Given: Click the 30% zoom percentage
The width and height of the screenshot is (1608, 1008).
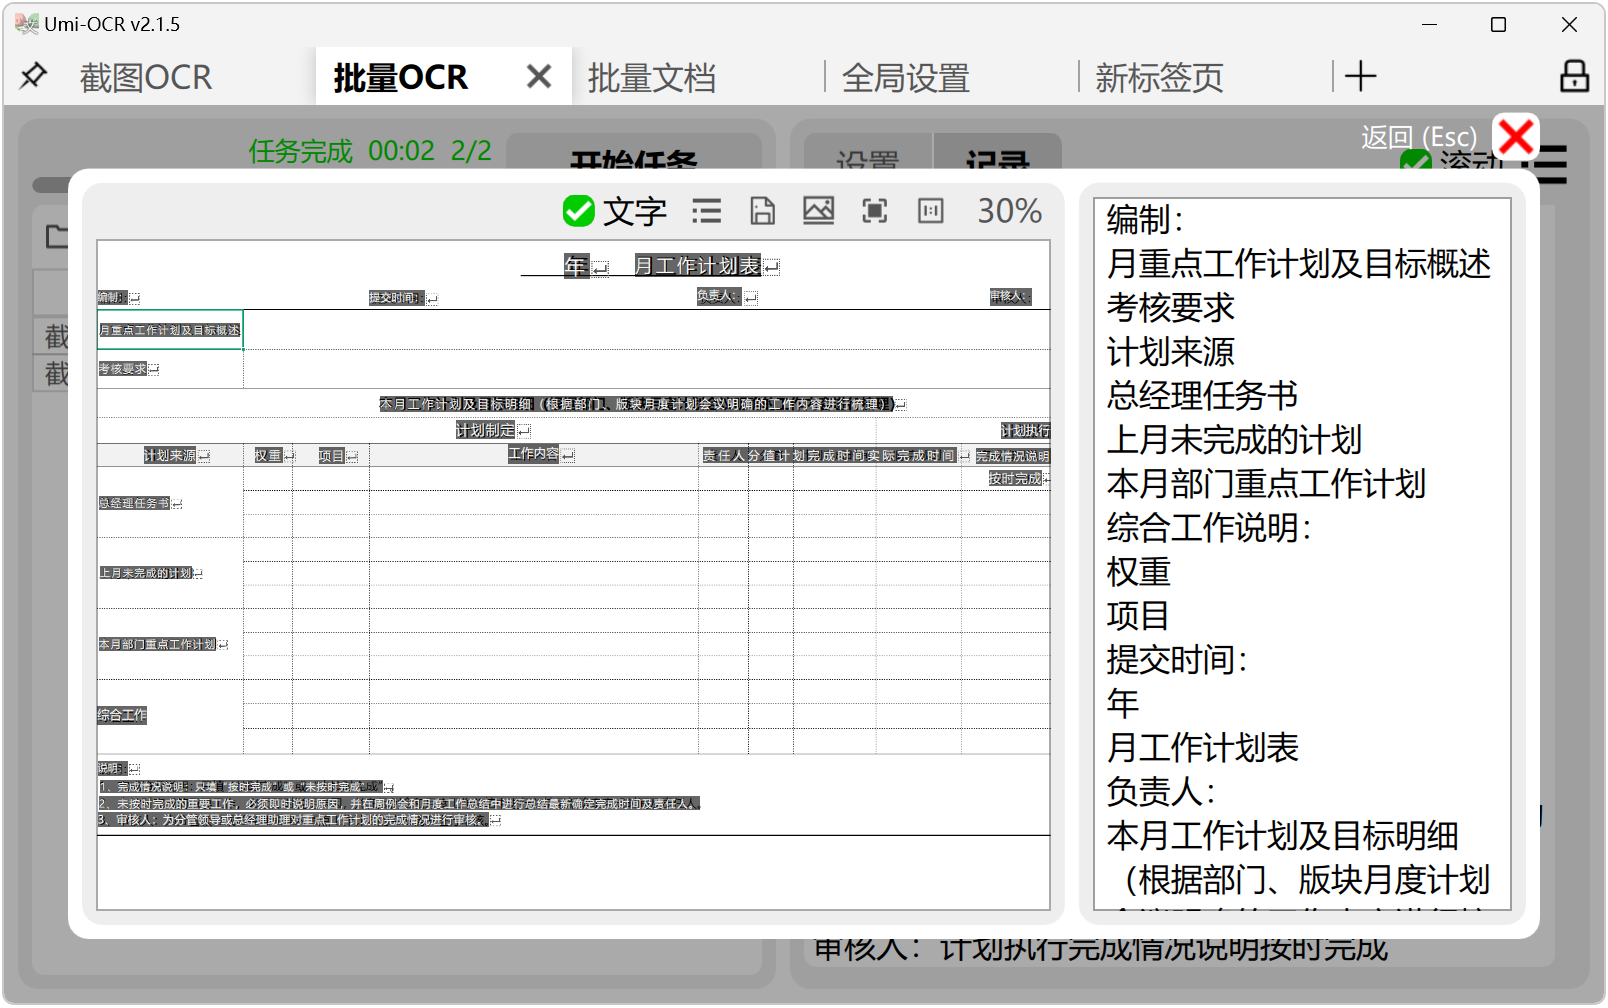Looking at the screenshot, I should tap(1009, 211).
